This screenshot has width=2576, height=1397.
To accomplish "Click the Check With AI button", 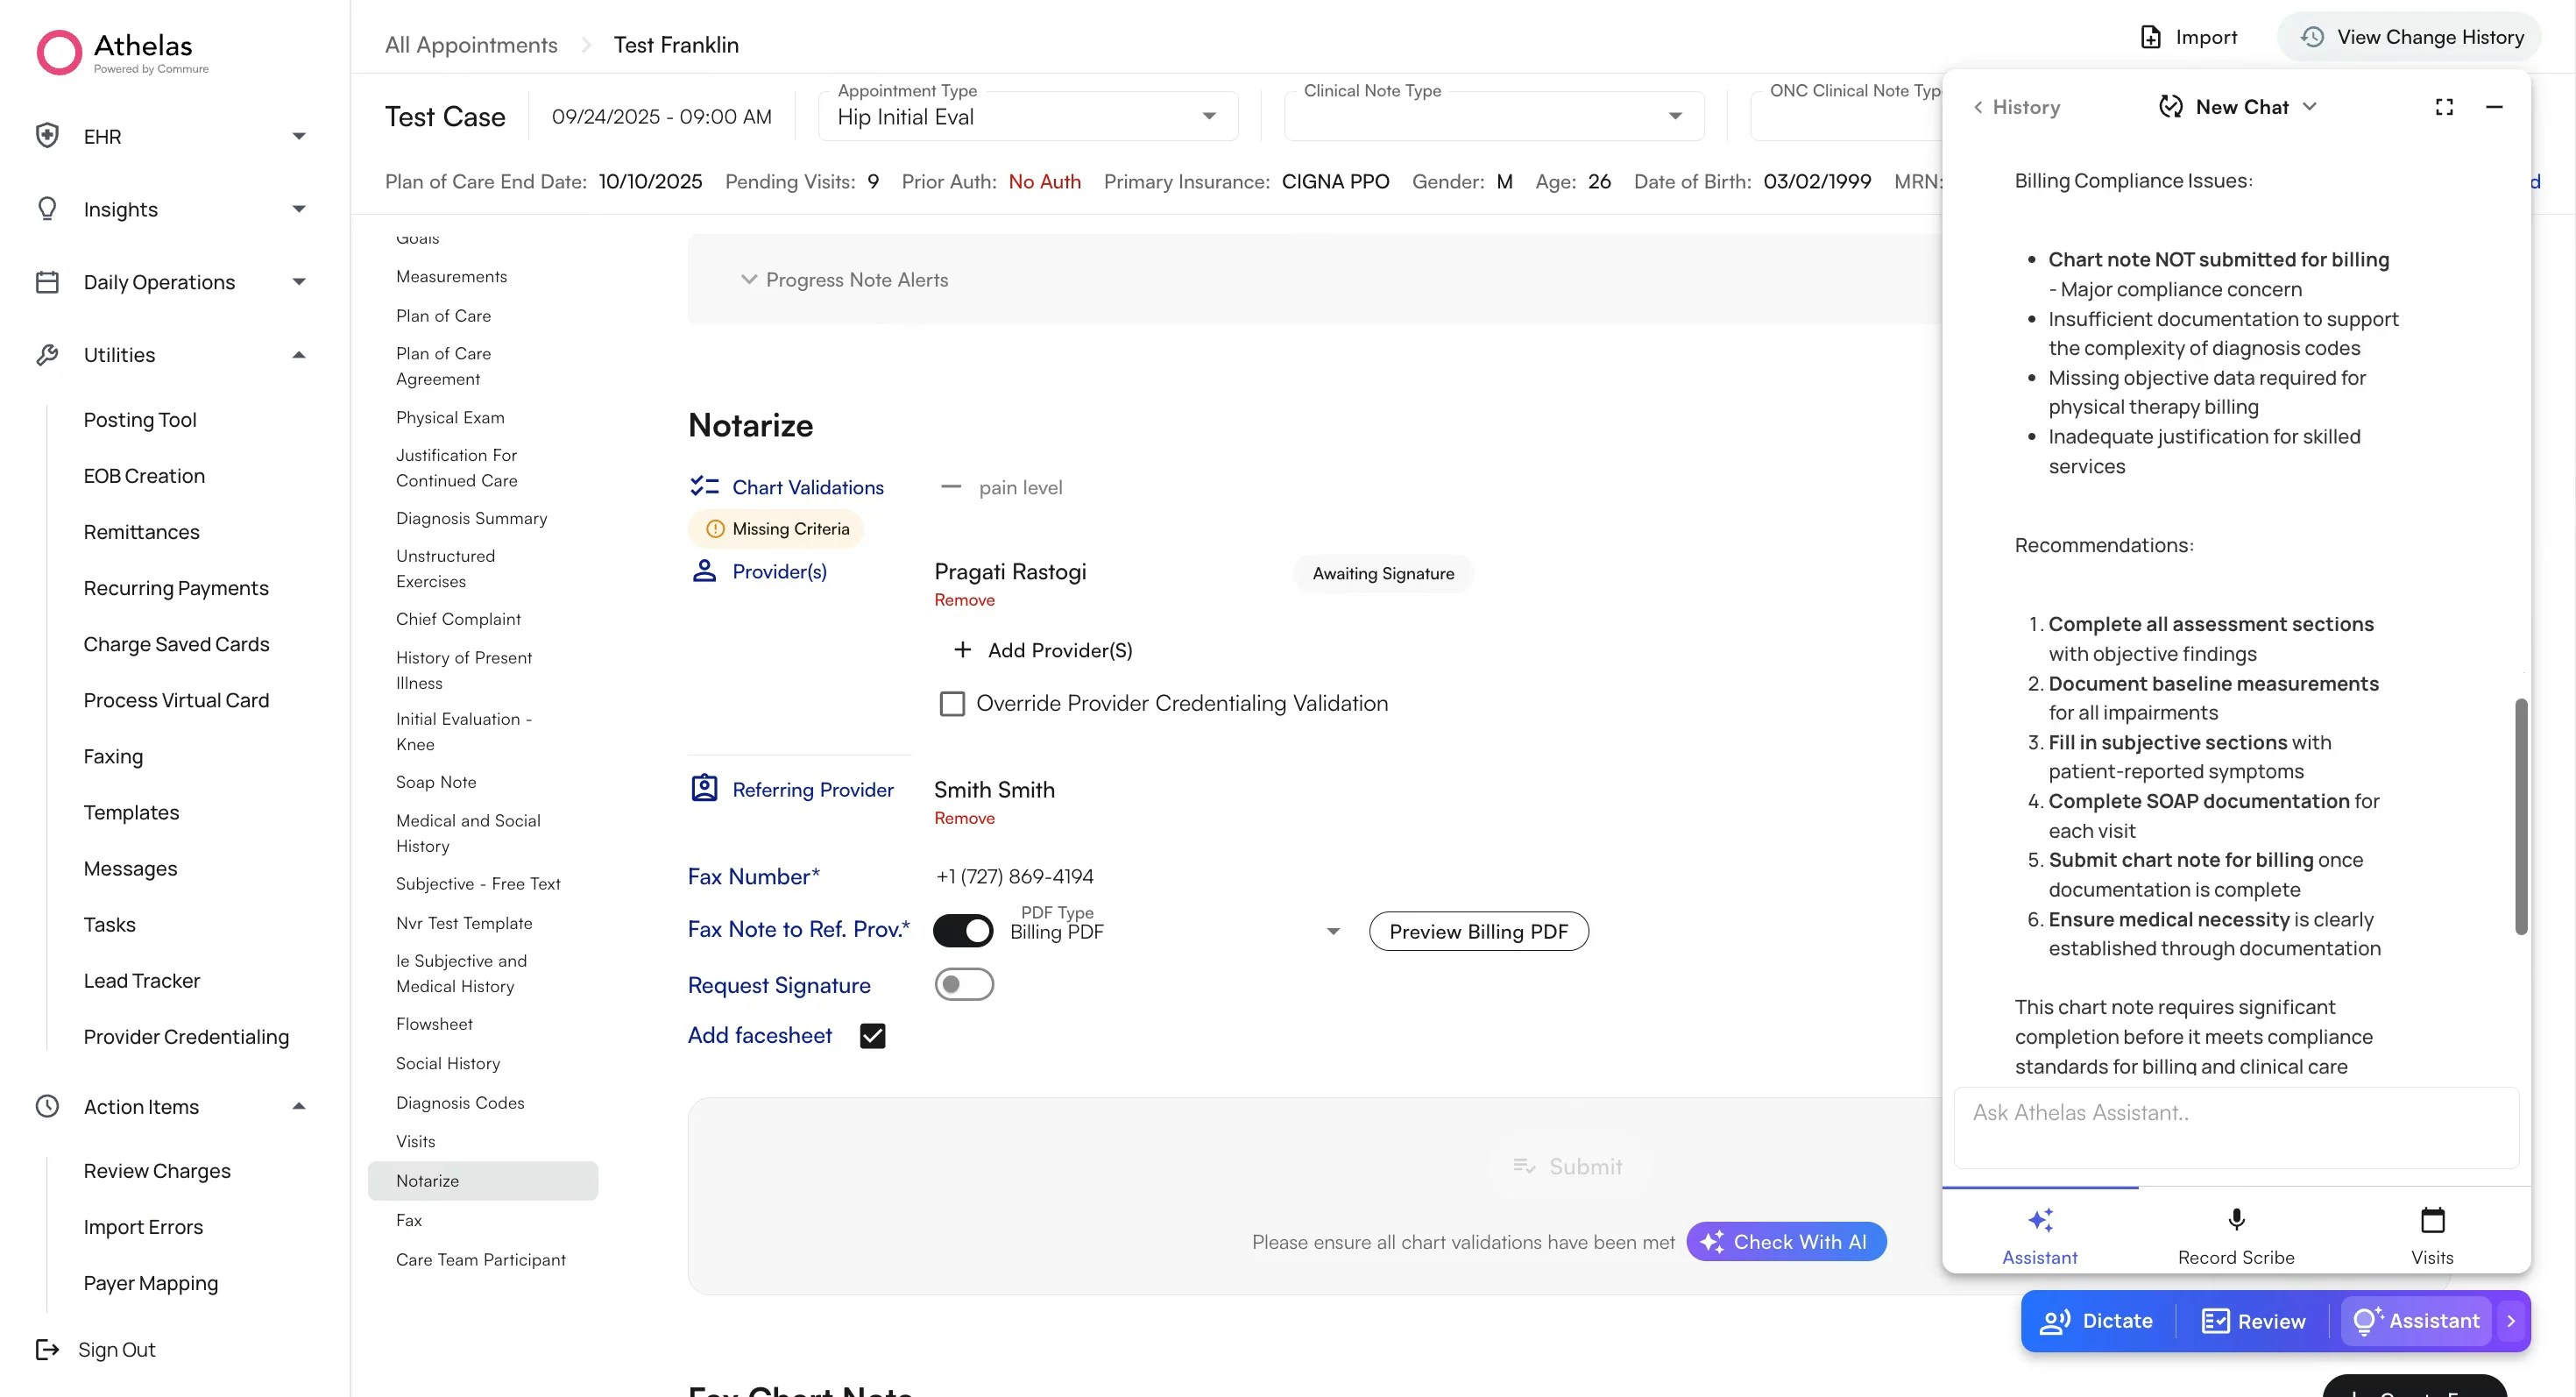I will click(x=1786, y=1241).
